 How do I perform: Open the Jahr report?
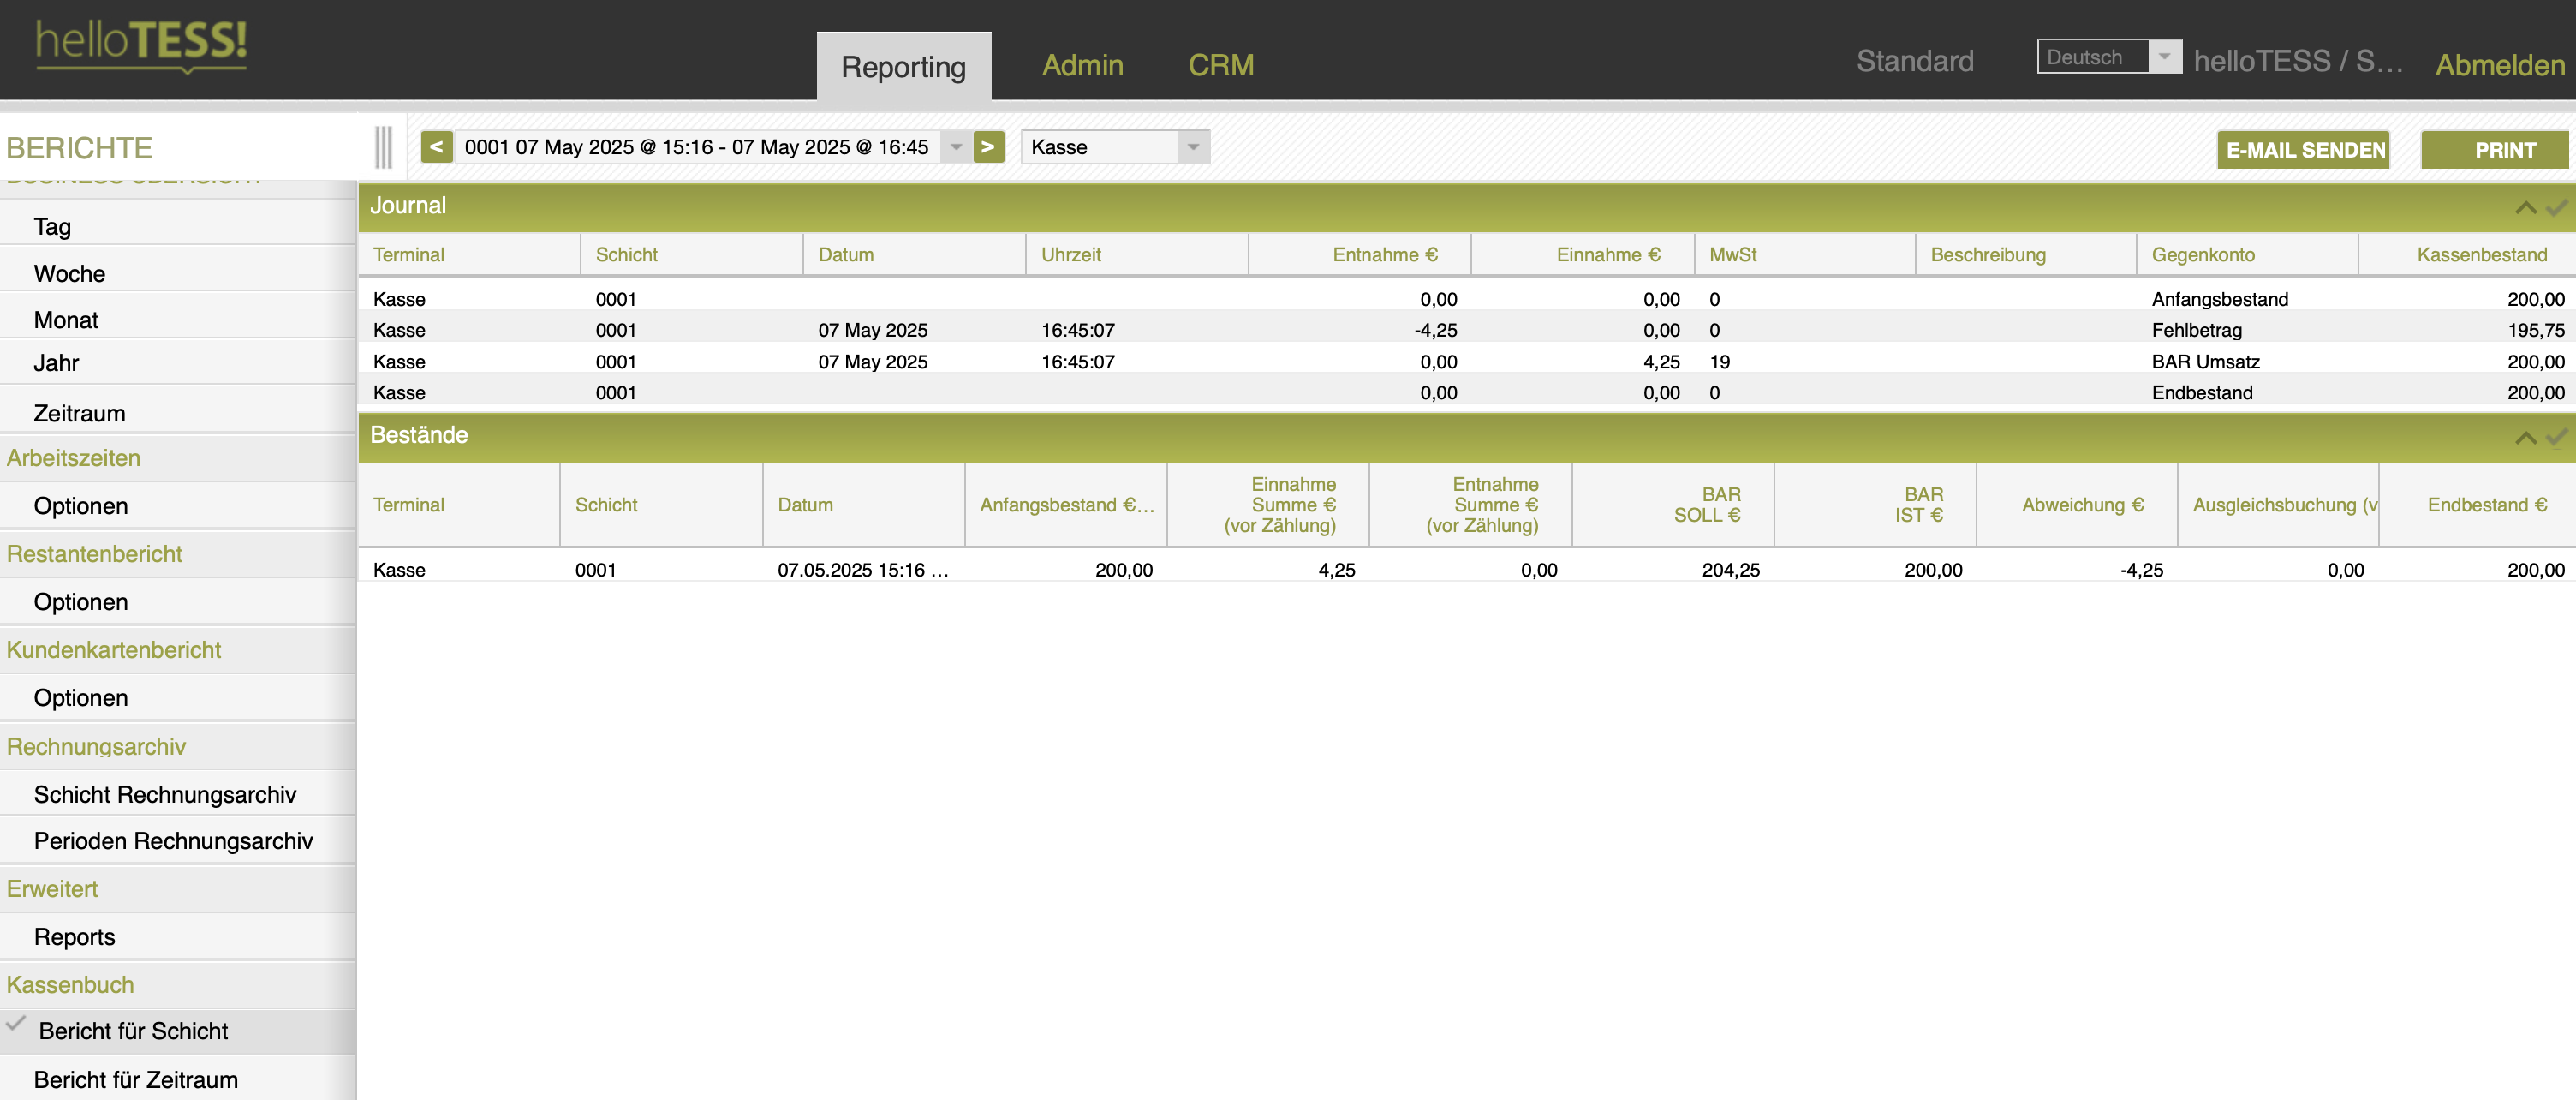178,363
